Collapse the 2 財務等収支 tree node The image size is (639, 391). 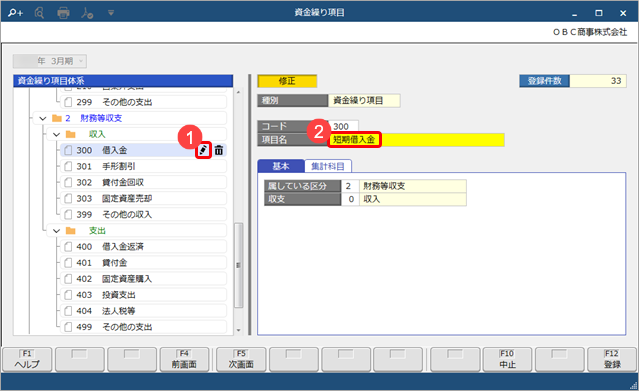43,118
